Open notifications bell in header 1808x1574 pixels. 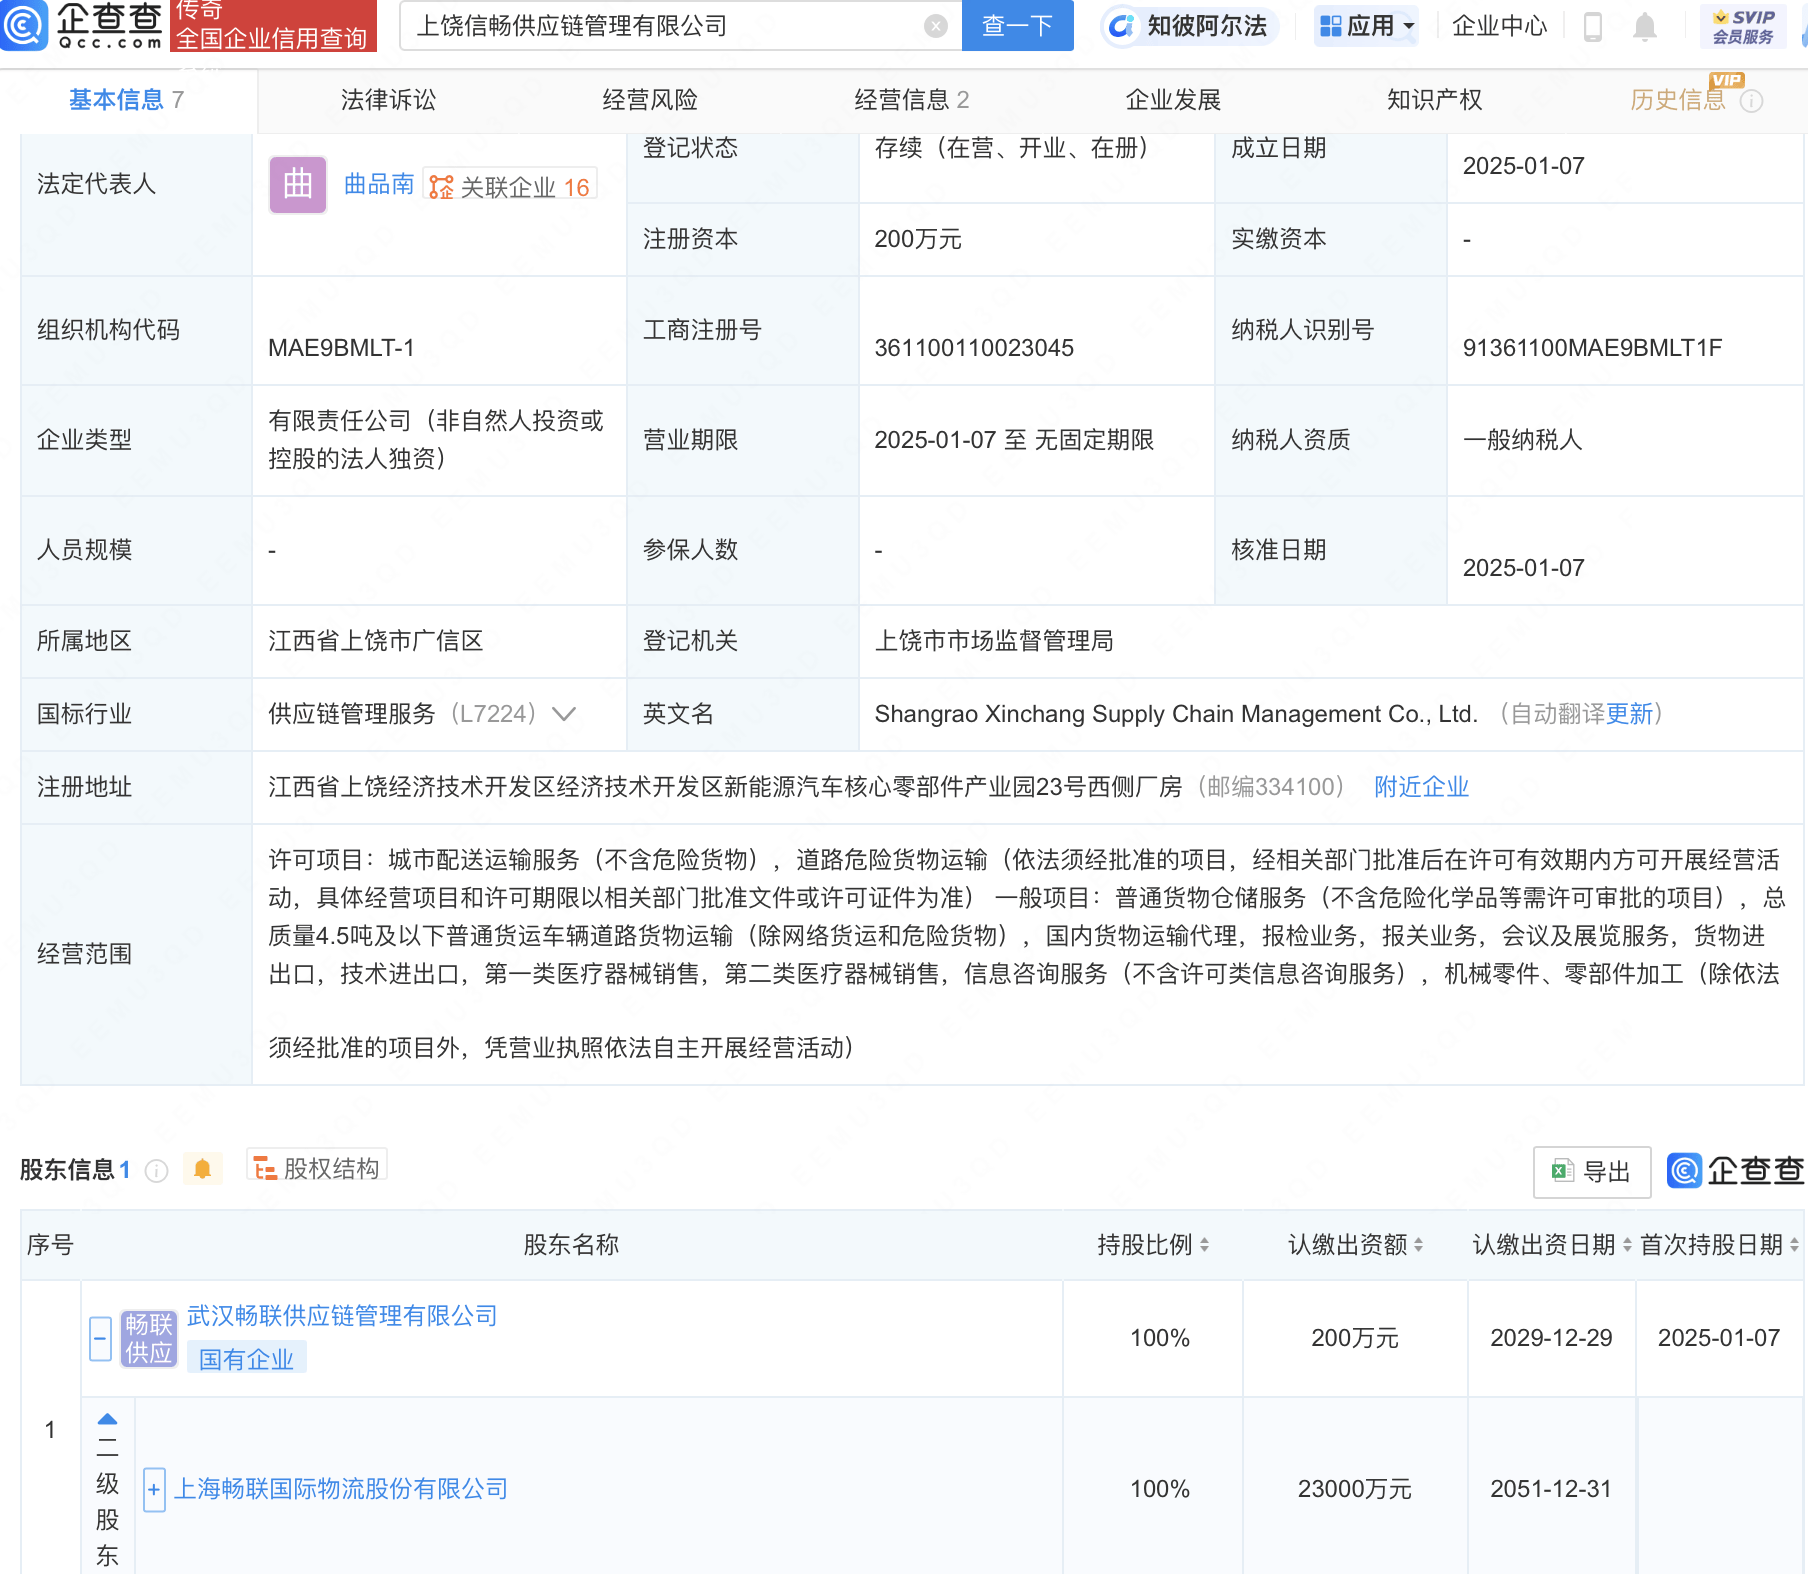point(1644,27)
